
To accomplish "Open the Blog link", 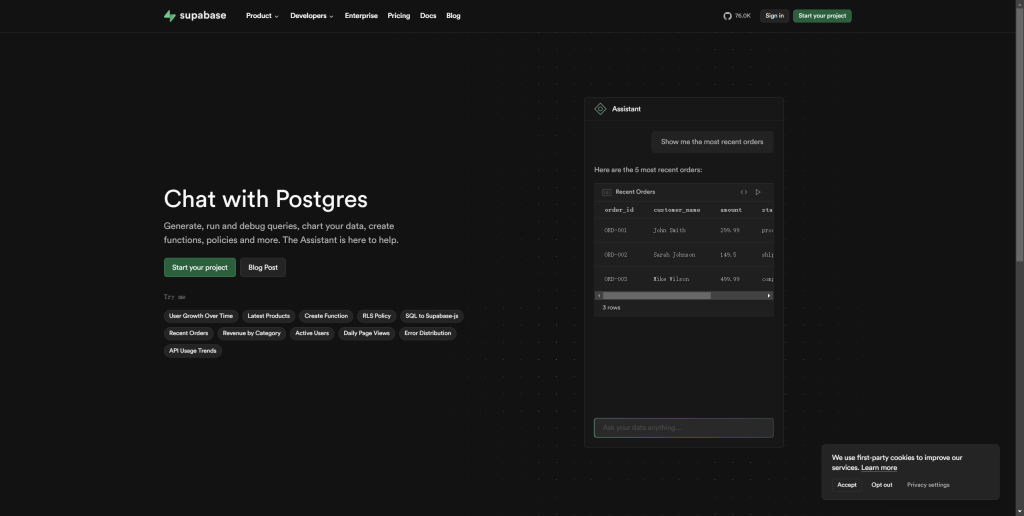I will tap(453, 16).
